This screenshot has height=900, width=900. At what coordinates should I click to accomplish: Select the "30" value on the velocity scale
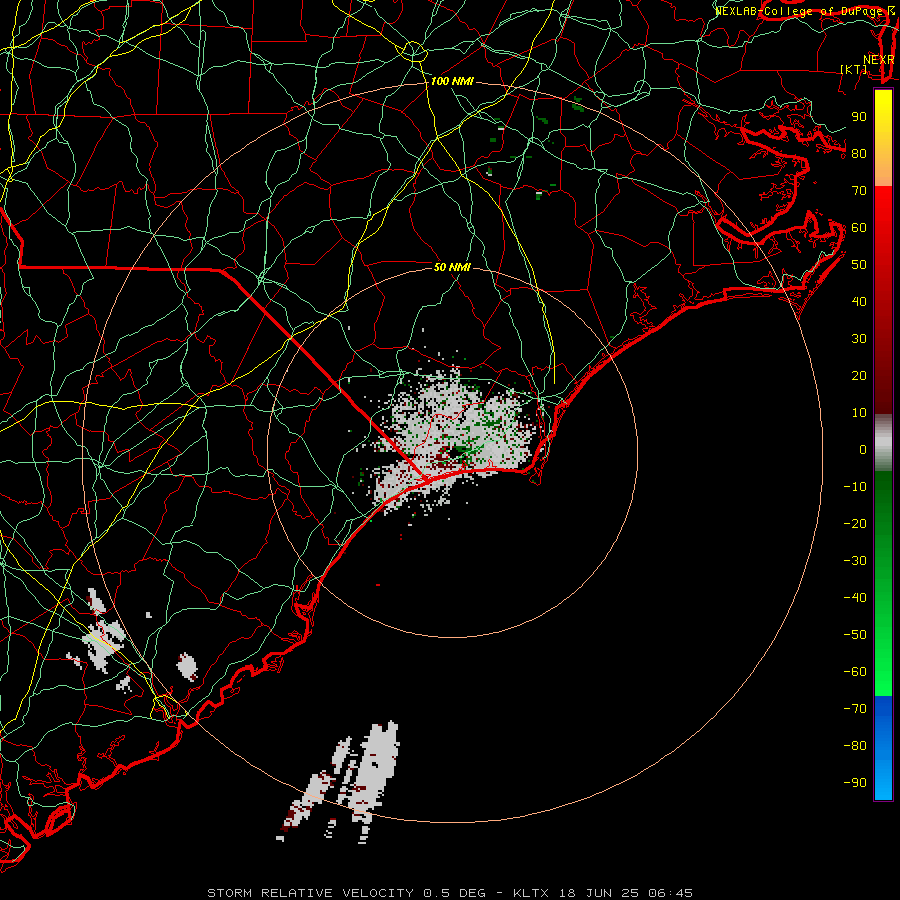coord(859,339)
